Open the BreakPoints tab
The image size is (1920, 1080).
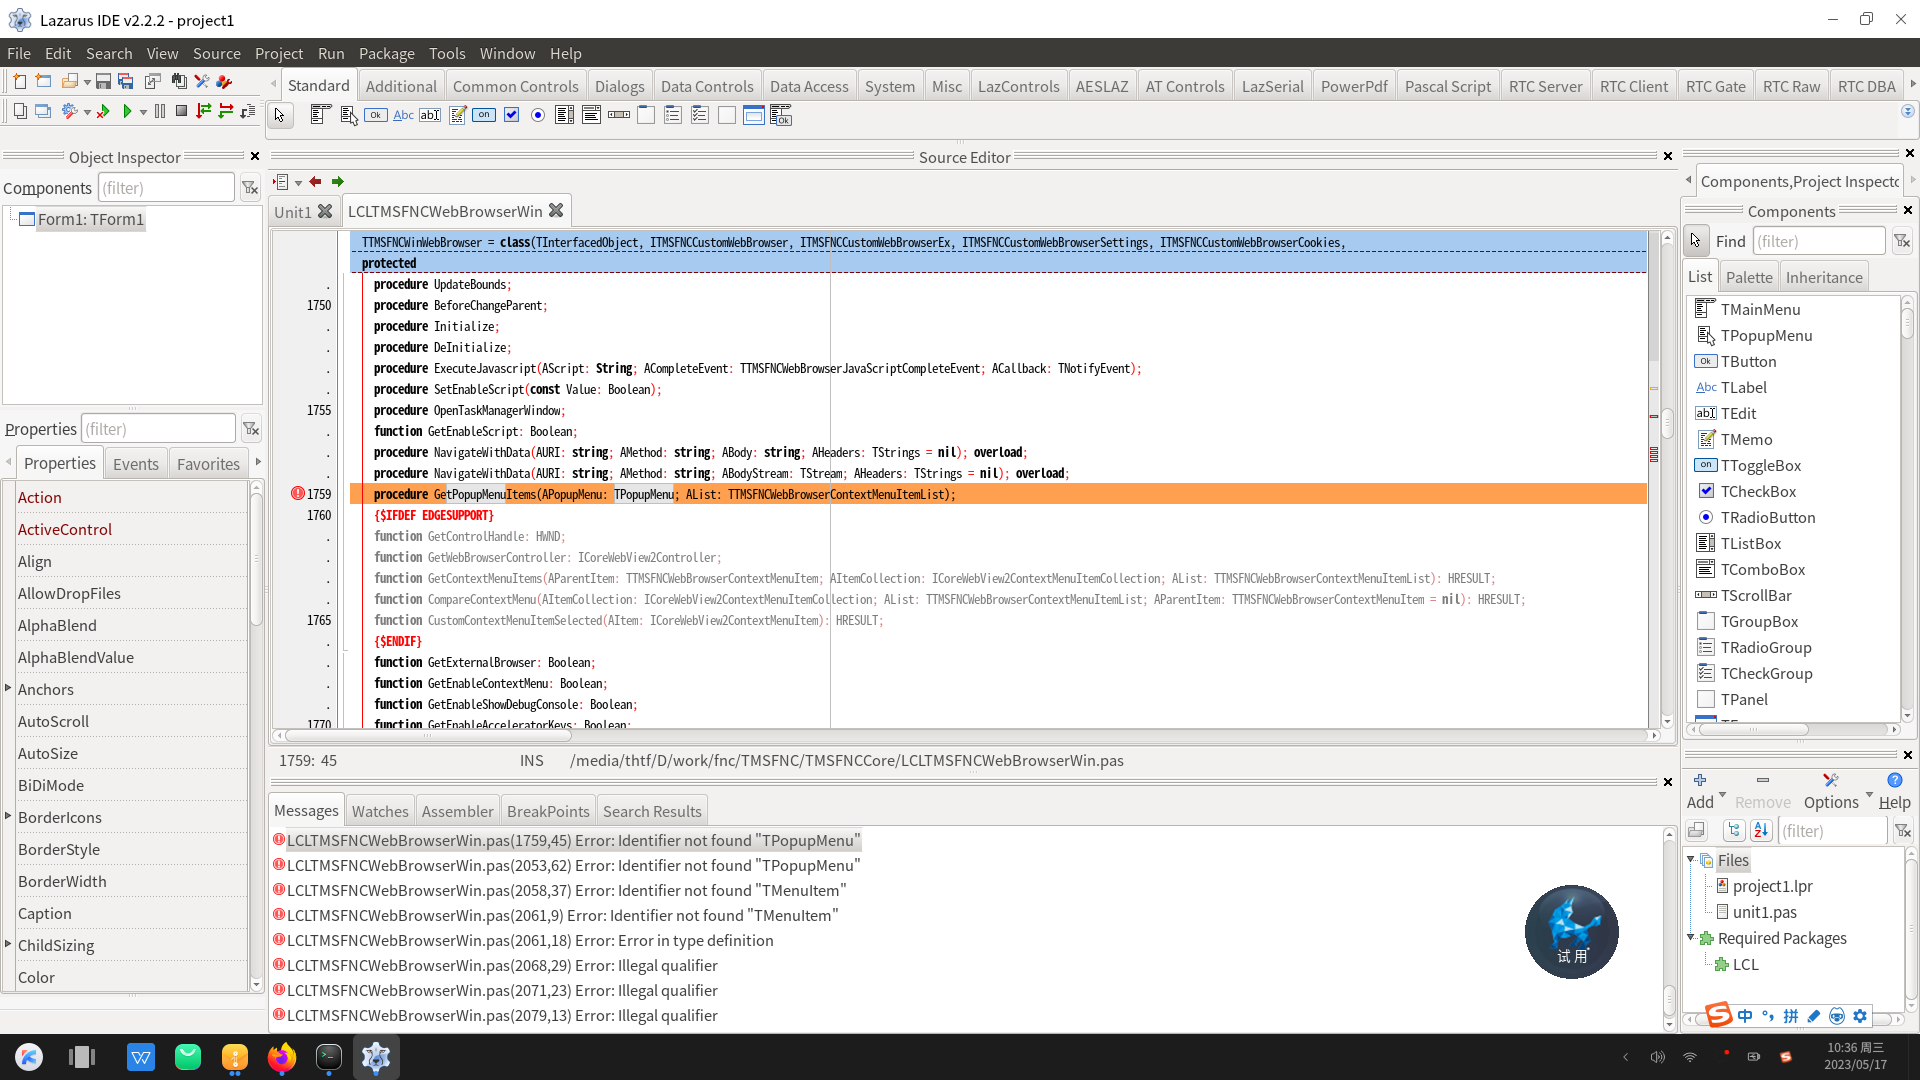tap(547, 811)
